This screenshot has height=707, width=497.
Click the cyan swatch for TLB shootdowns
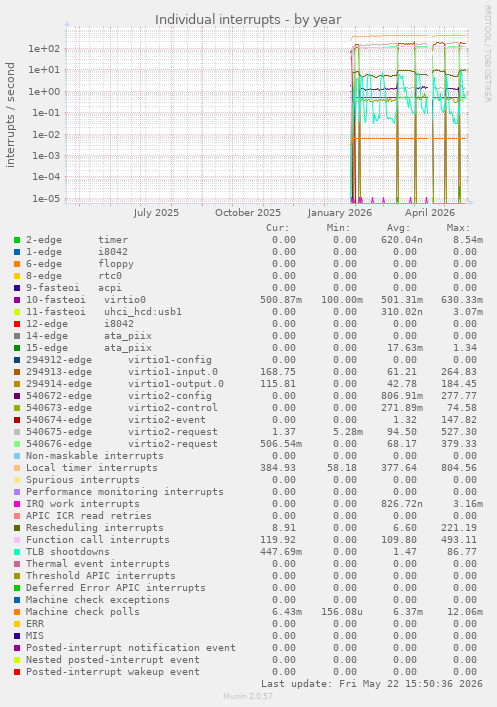tap(17, 552)
